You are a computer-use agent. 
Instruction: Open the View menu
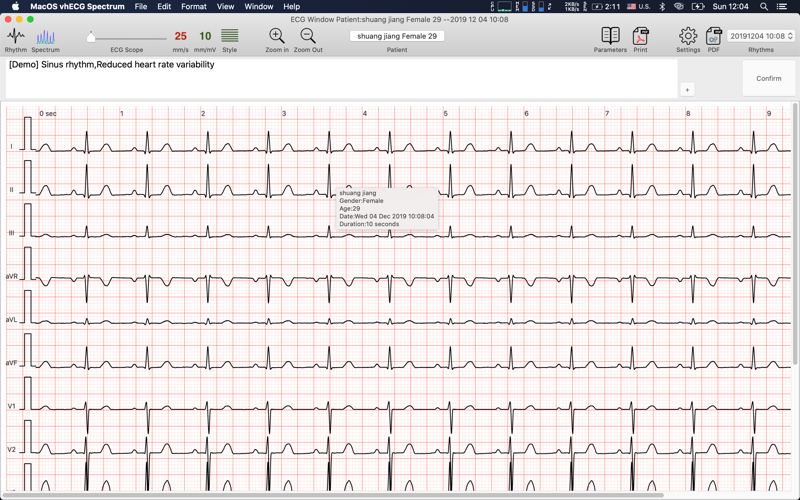click(x=225, y=7)
